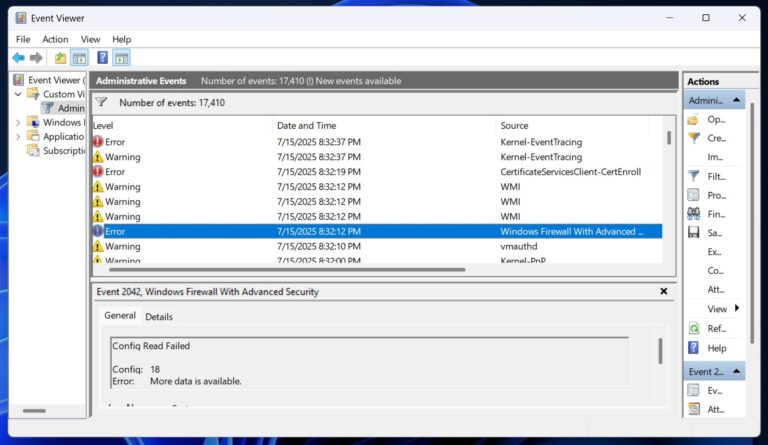Click the Up one level folder icon

(x=60, y=58)
